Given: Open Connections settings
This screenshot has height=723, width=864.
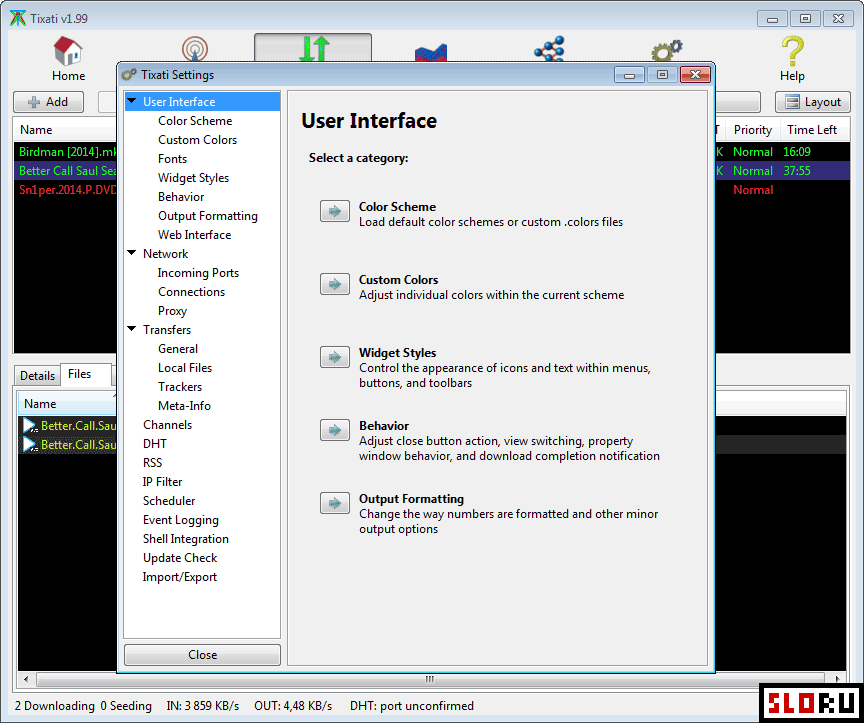Looking at the screenshot, I should click(191, 292).
